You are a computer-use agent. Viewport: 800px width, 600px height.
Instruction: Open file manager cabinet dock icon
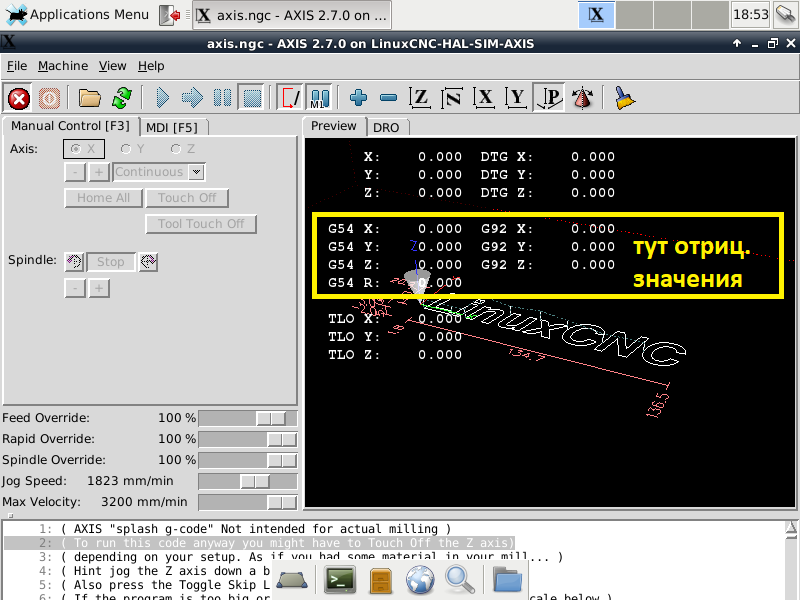tap(381, 581)
